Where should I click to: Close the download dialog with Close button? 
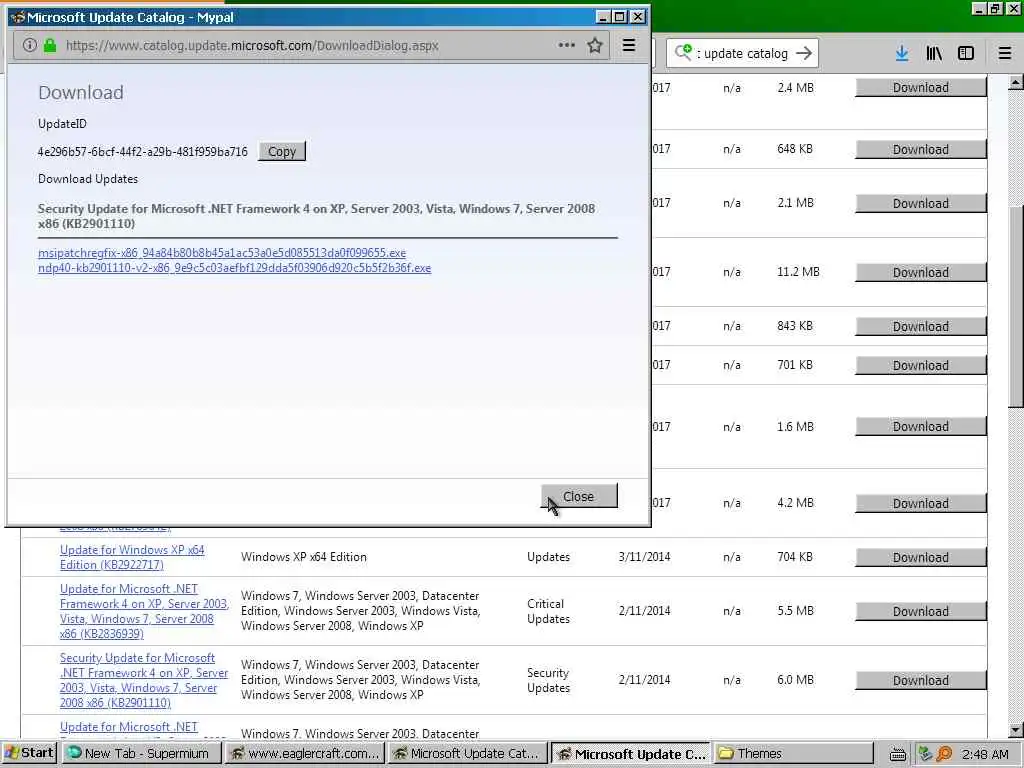click(x=579, y=496)
